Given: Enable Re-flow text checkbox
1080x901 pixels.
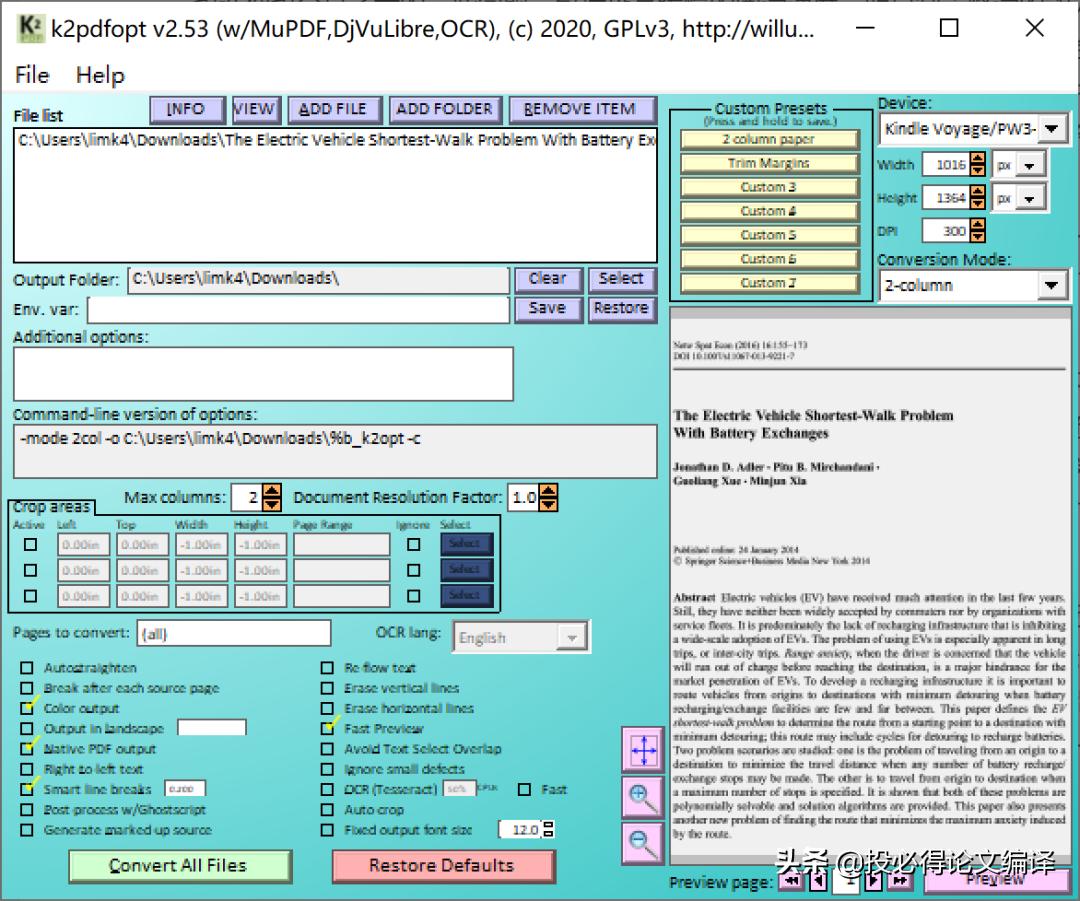Looking at the screenshot, I should [327, 667].
